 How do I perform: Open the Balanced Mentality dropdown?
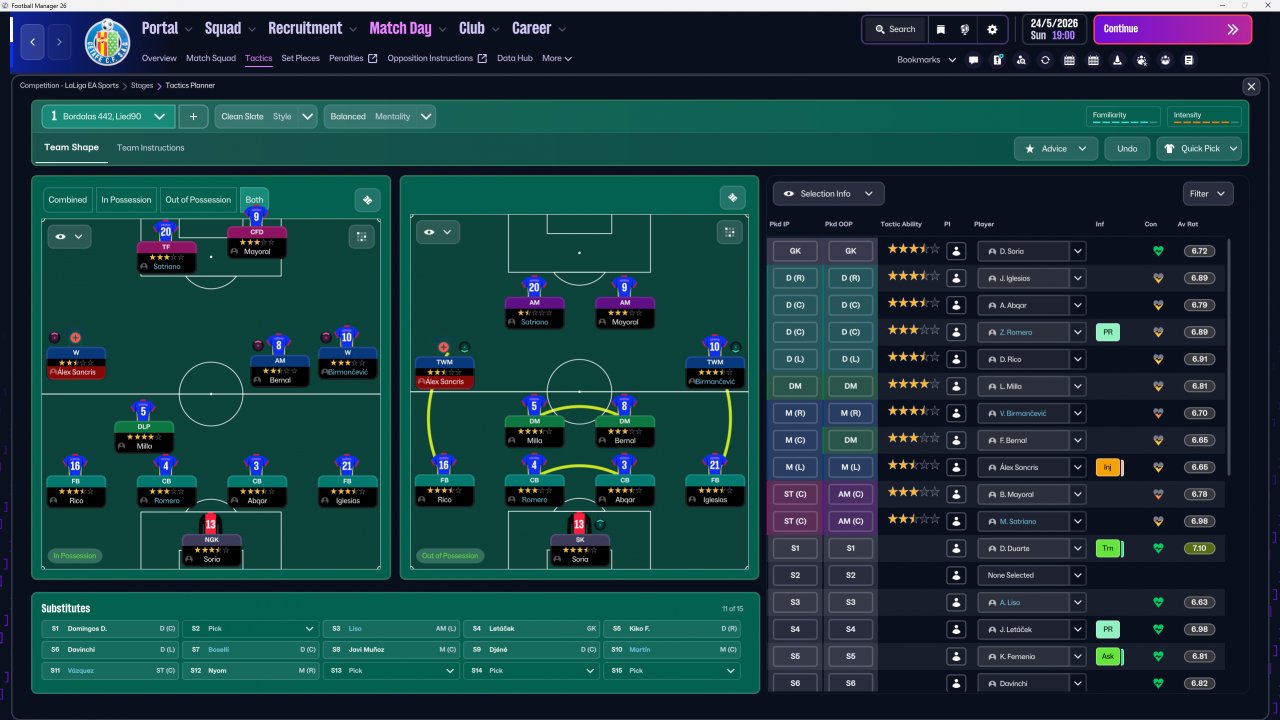point(380,116)
